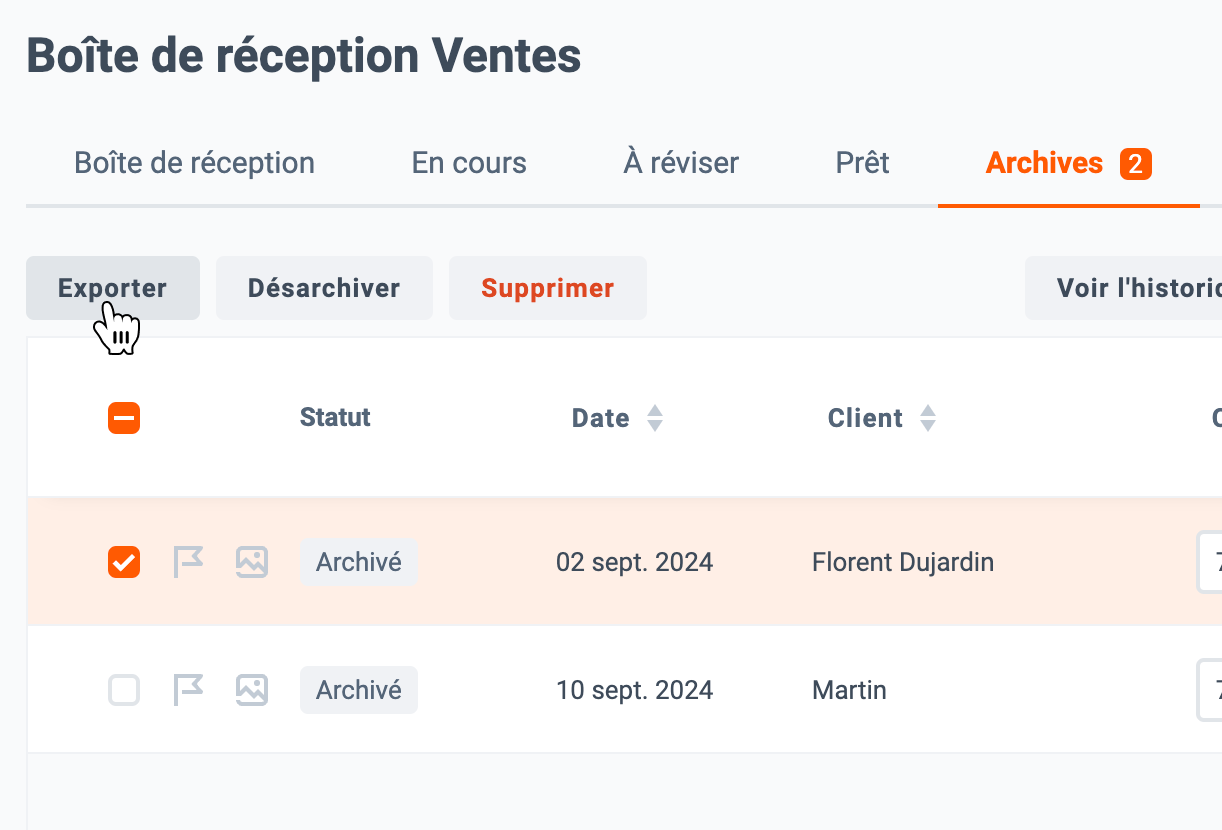Open image icon for Florent Dujardin
This screenshot has height=830, width=1222.
(252, 562)
